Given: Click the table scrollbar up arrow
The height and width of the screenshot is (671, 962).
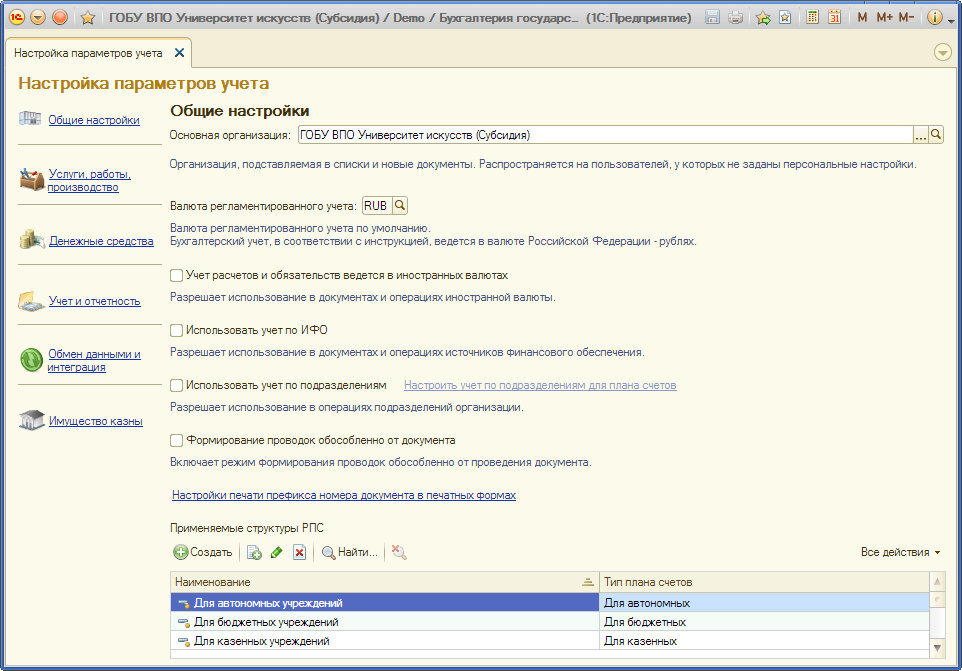Looking at the screenshot, I should pos(937,581).
